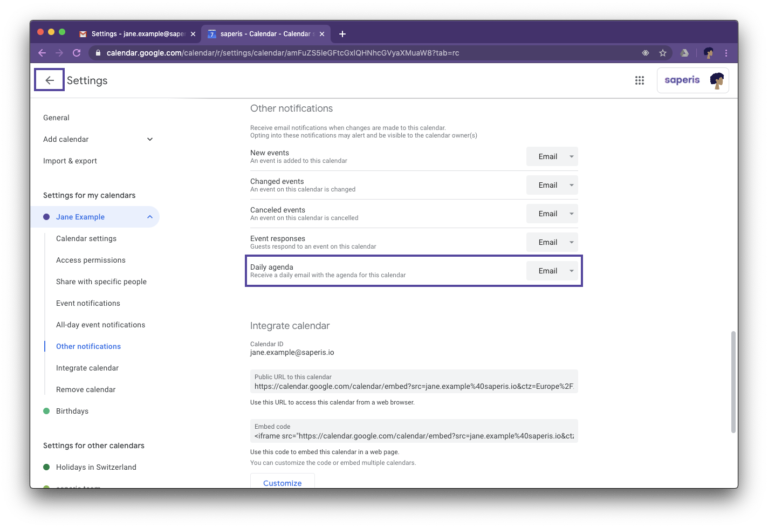The height and width of the screenshot is (528, 768).
Task: Open the New events notification dropdown
Action: 552,157
